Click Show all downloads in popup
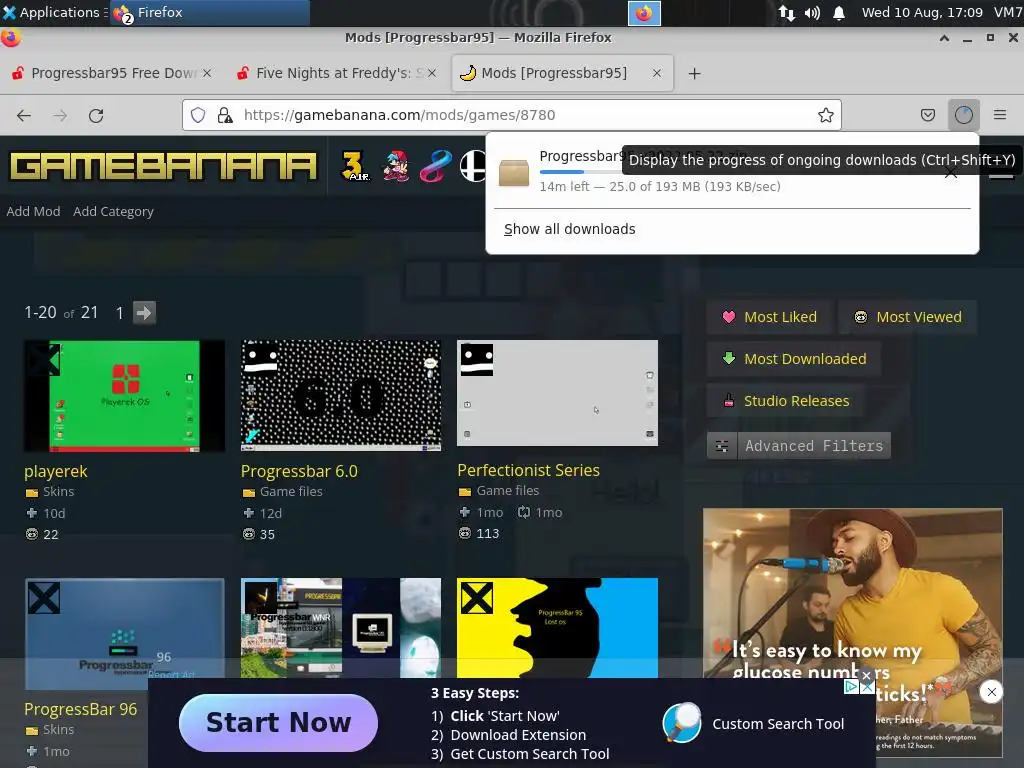 click(x=569, y=229)
